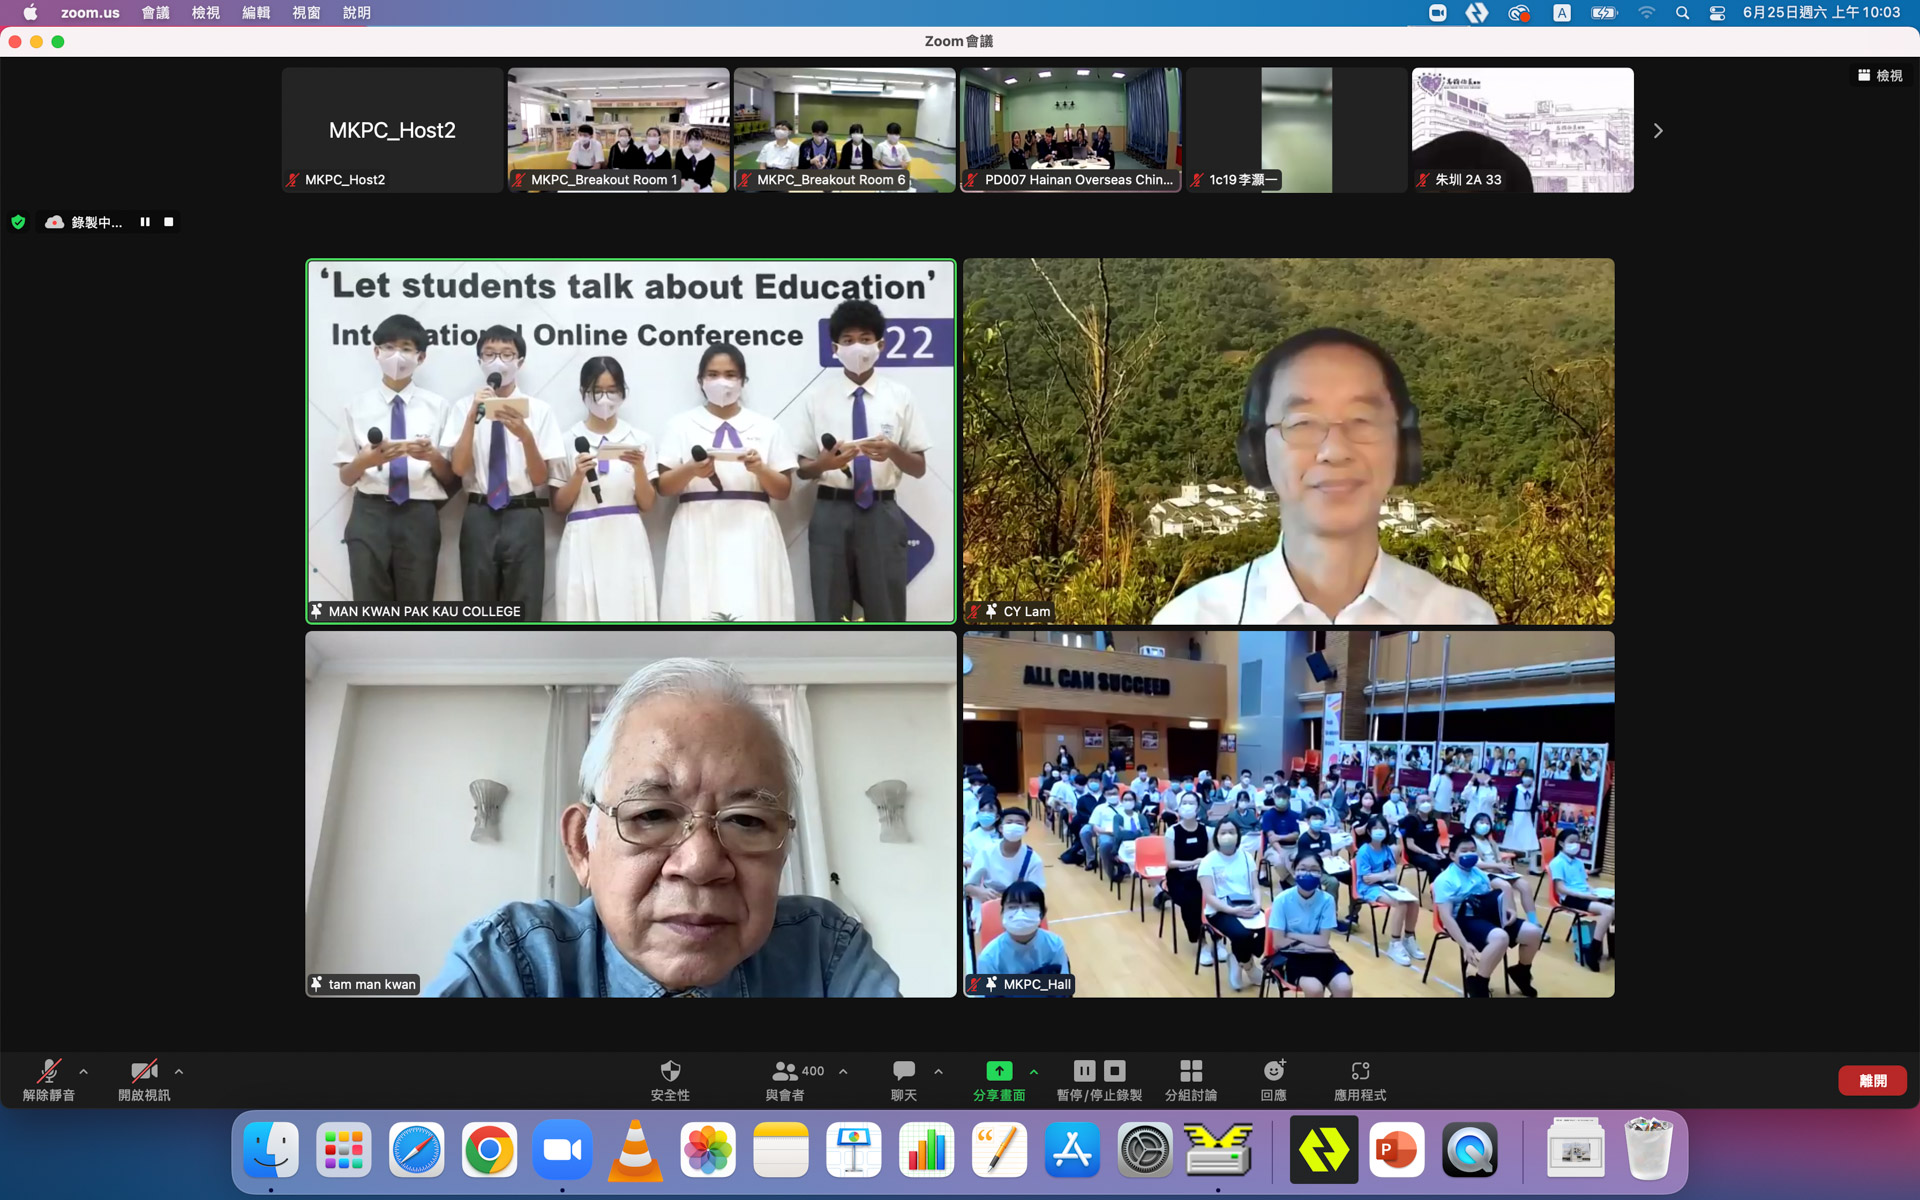This screenshot has height=1200, width=1920.
Task: Open Numbers from the Dock
Action: (x=927, y=1150)
